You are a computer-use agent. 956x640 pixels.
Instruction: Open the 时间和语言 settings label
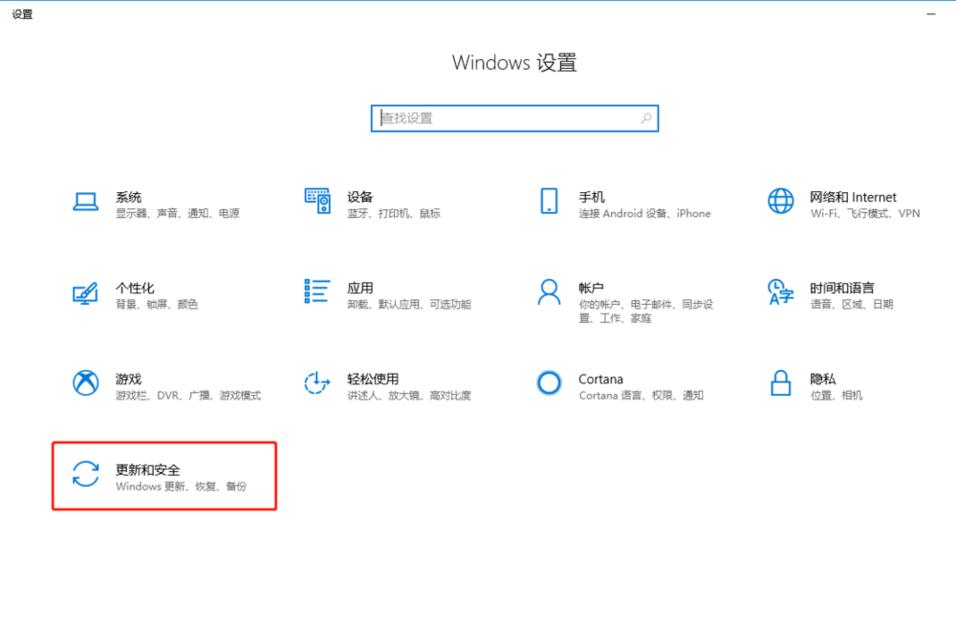point(842,288)
